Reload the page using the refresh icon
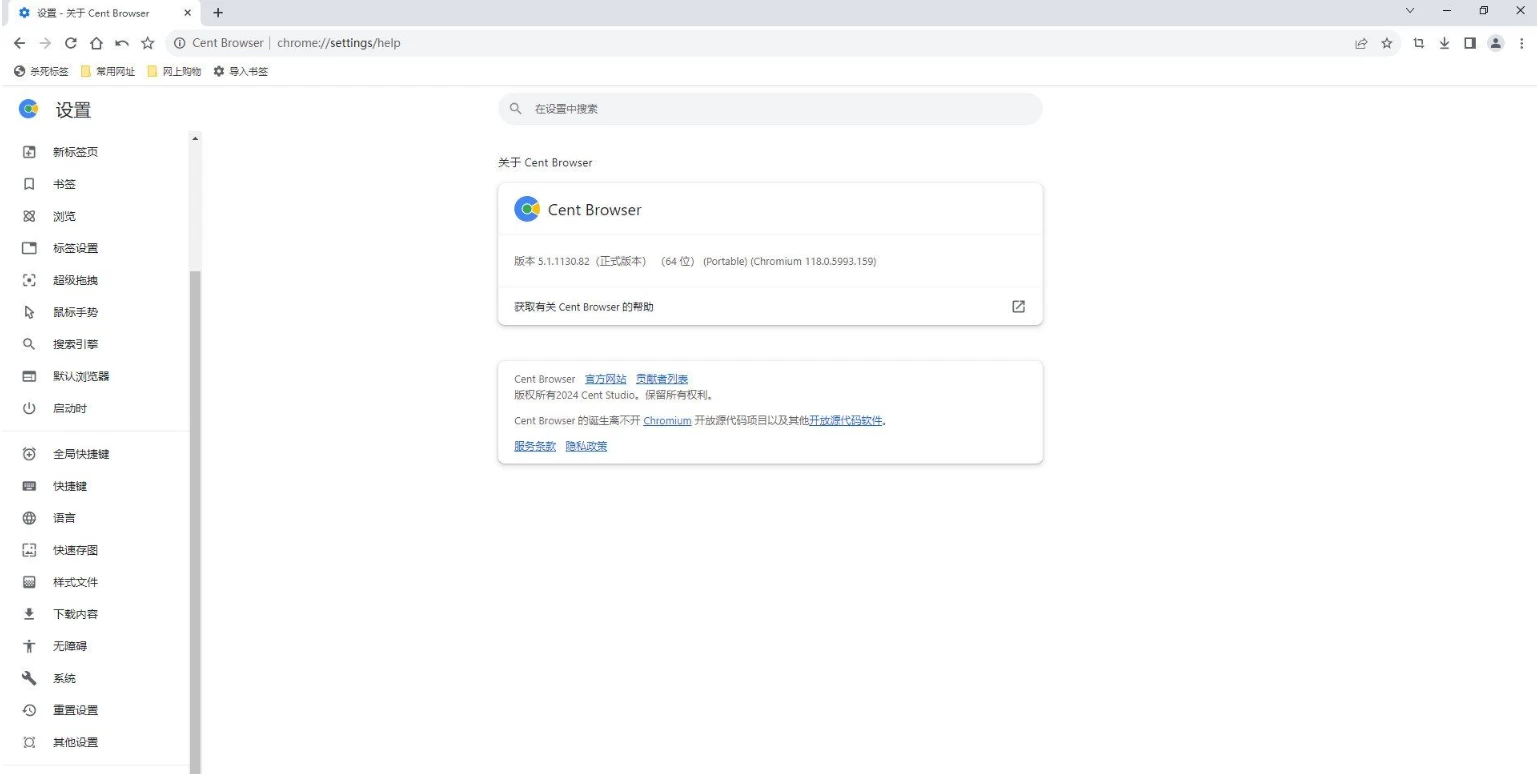The width and height of the screenshot is (1537, 774). click(70, 43)
